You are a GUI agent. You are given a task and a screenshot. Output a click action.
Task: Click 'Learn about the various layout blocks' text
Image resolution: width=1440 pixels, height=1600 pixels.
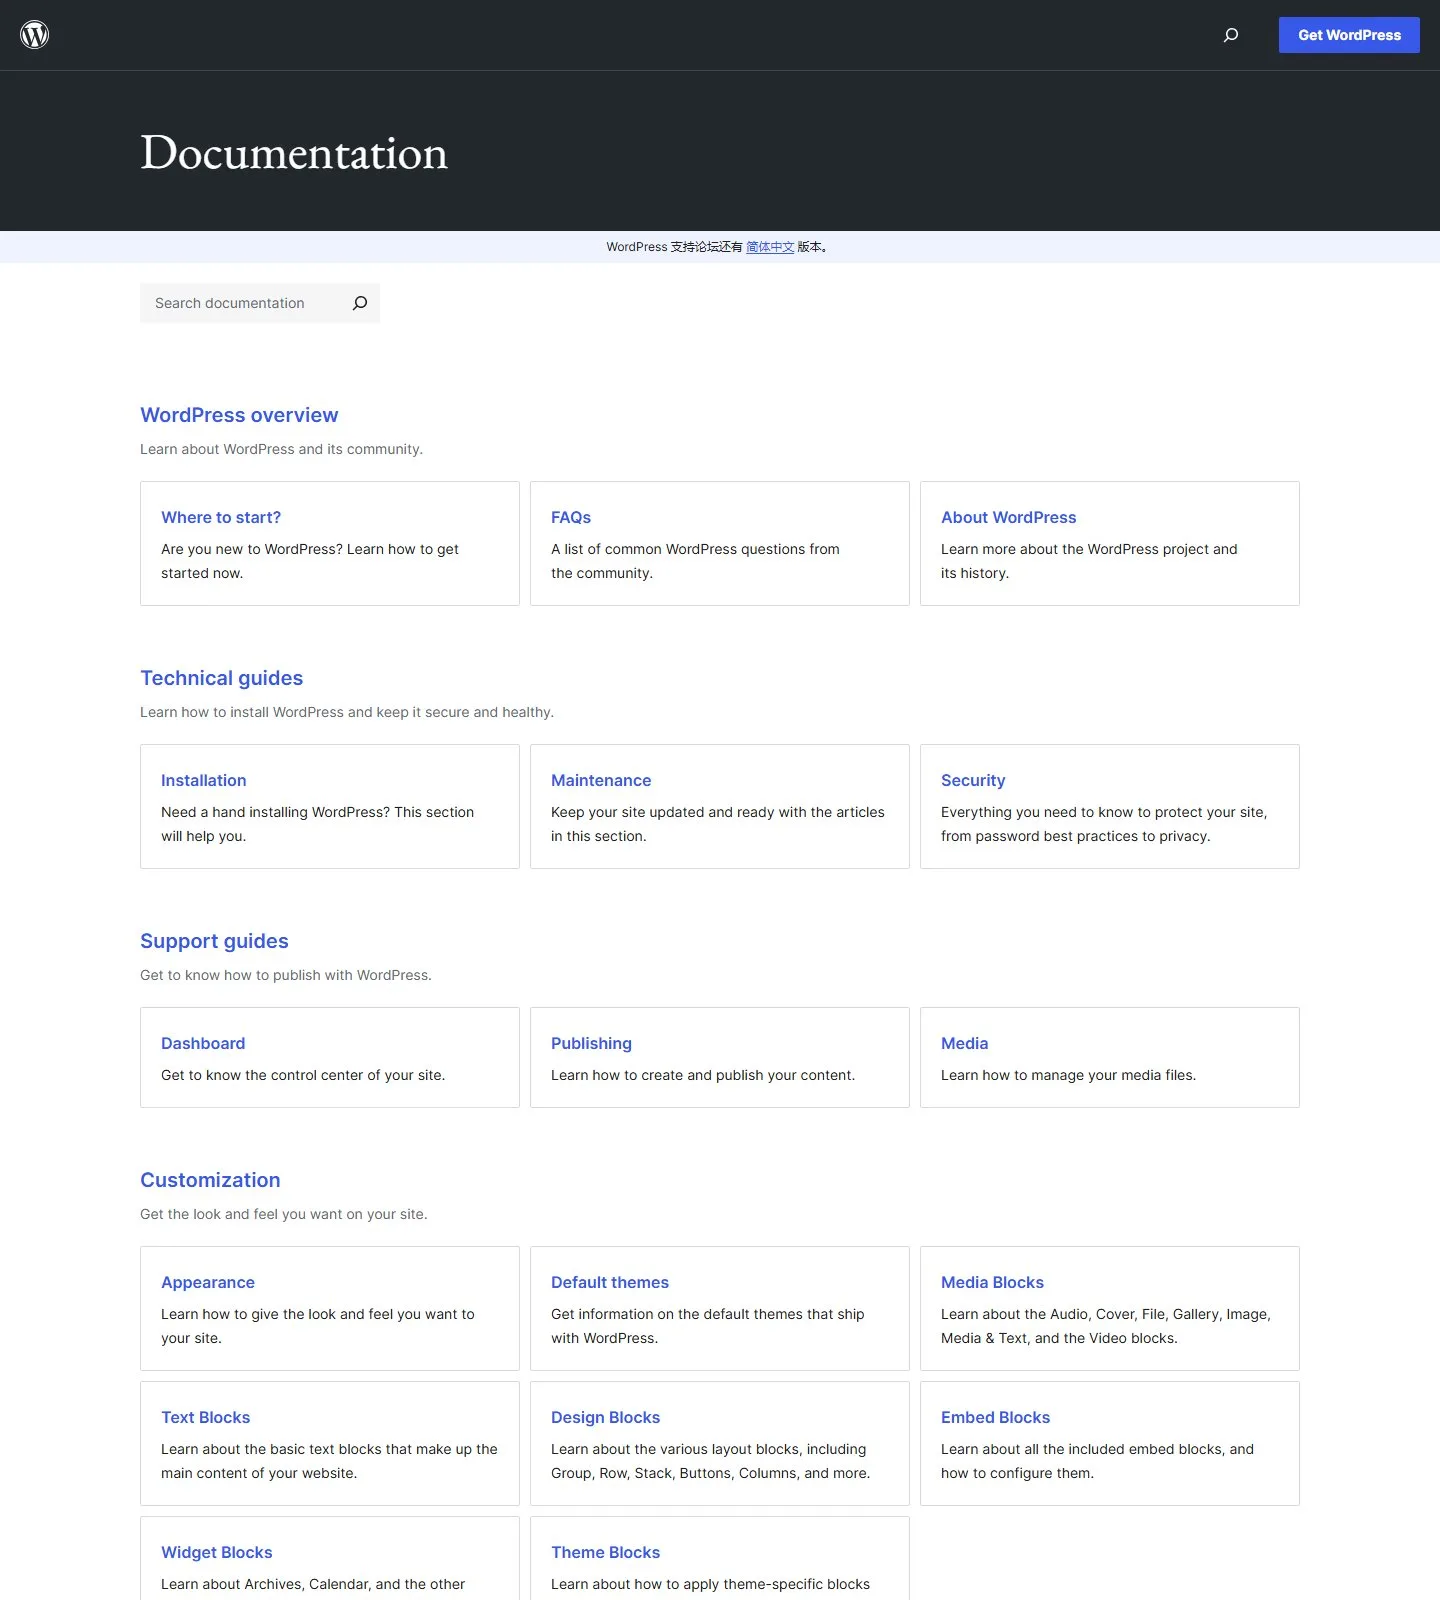coord(710,1461)
